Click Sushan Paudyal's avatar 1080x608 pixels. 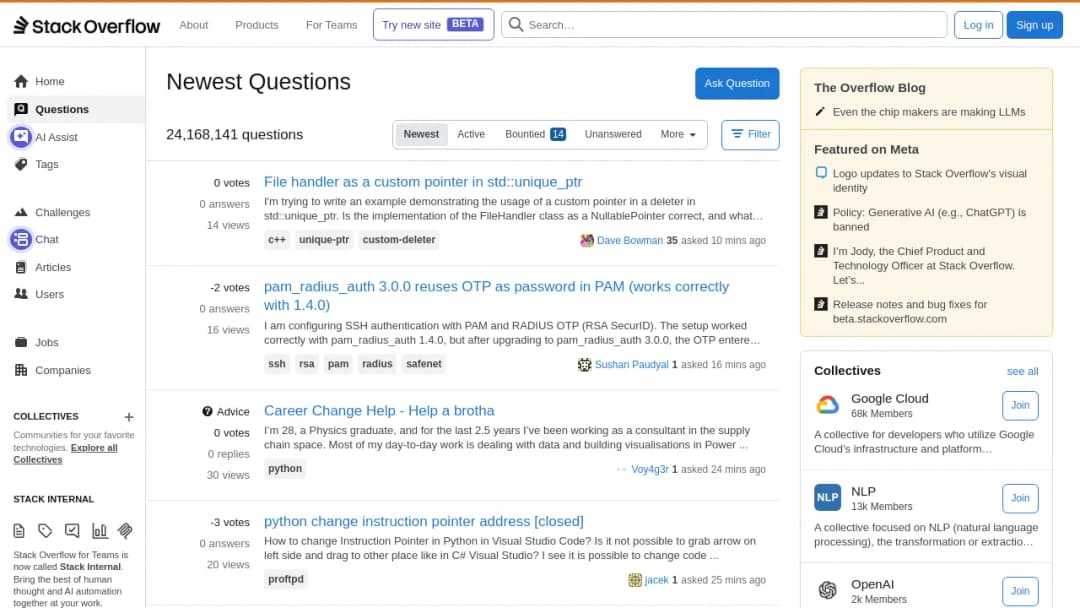[584, 364]
